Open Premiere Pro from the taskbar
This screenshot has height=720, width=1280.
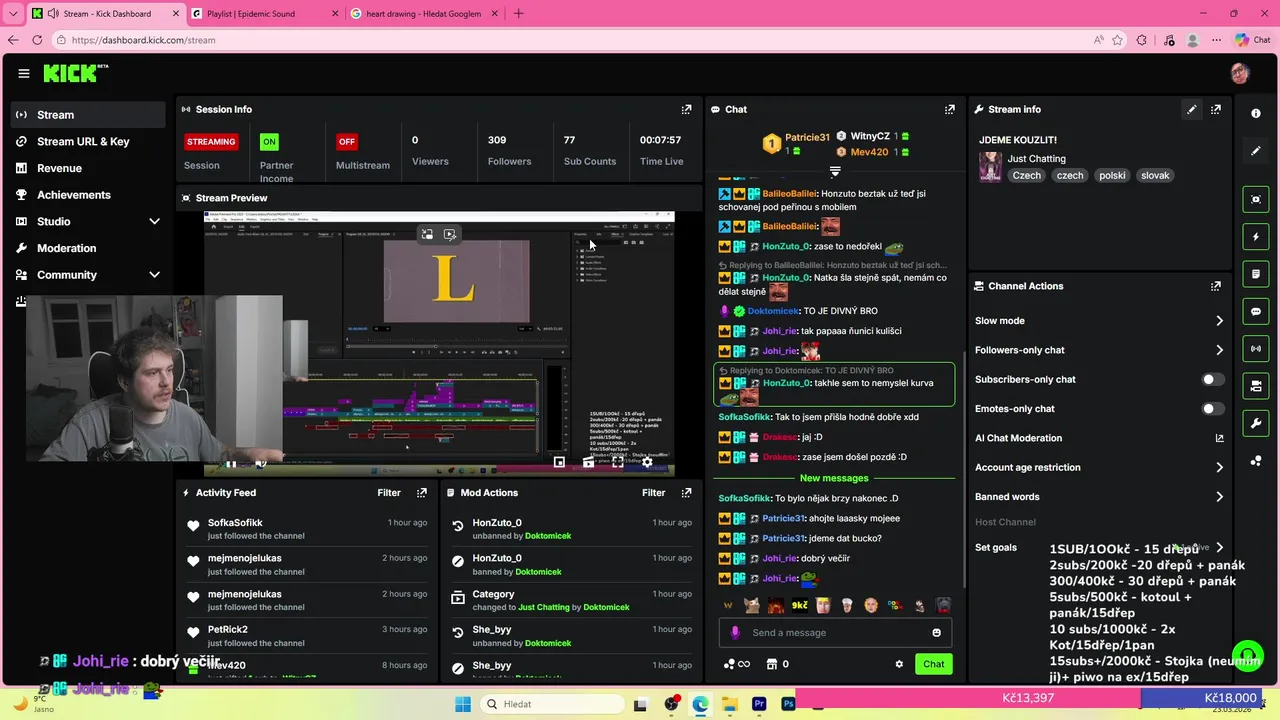pos(759,704)
